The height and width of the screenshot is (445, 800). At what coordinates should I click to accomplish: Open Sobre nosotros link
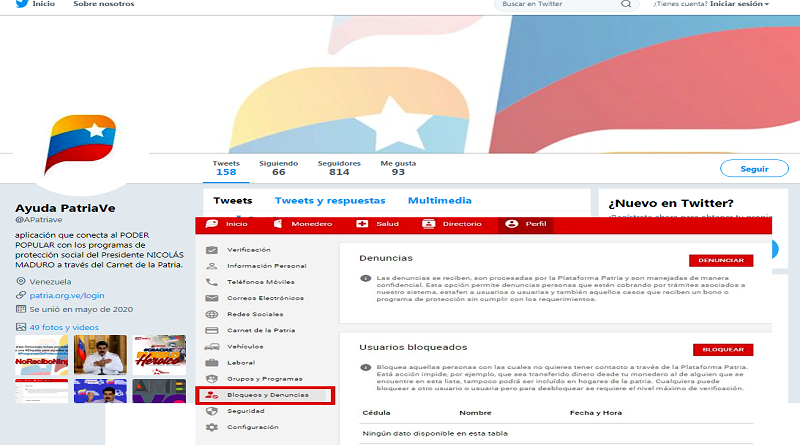(x=104, y=4)
